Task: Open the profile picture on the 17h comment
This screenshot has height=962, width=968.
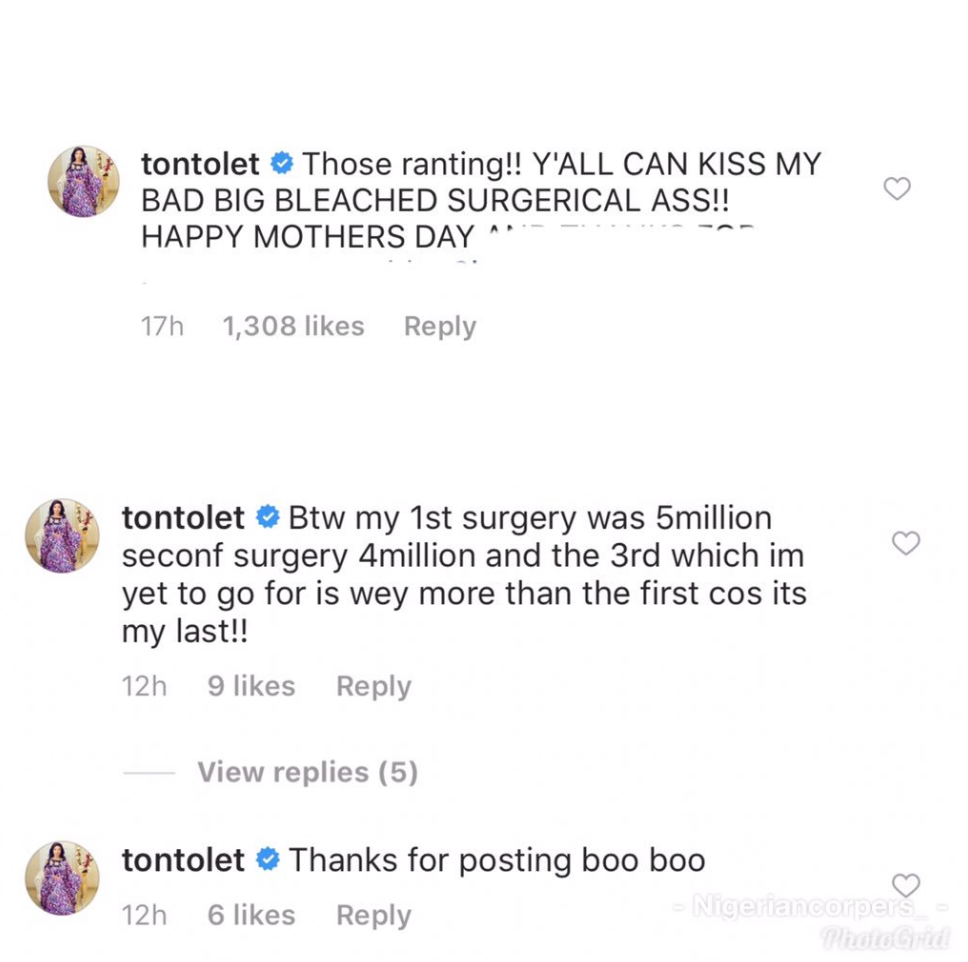Action: click(x=84, y=181)
